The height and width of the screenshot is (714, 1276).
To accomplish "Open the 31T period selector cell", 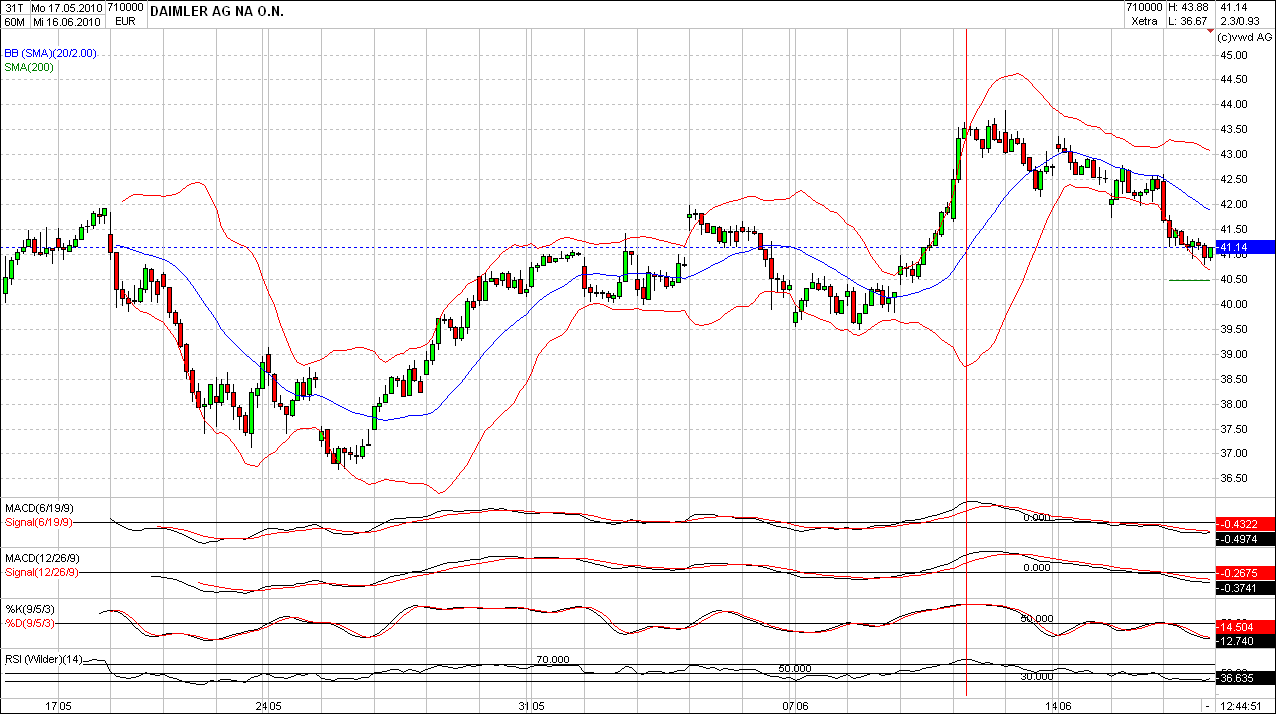I will tap(13, 7).
